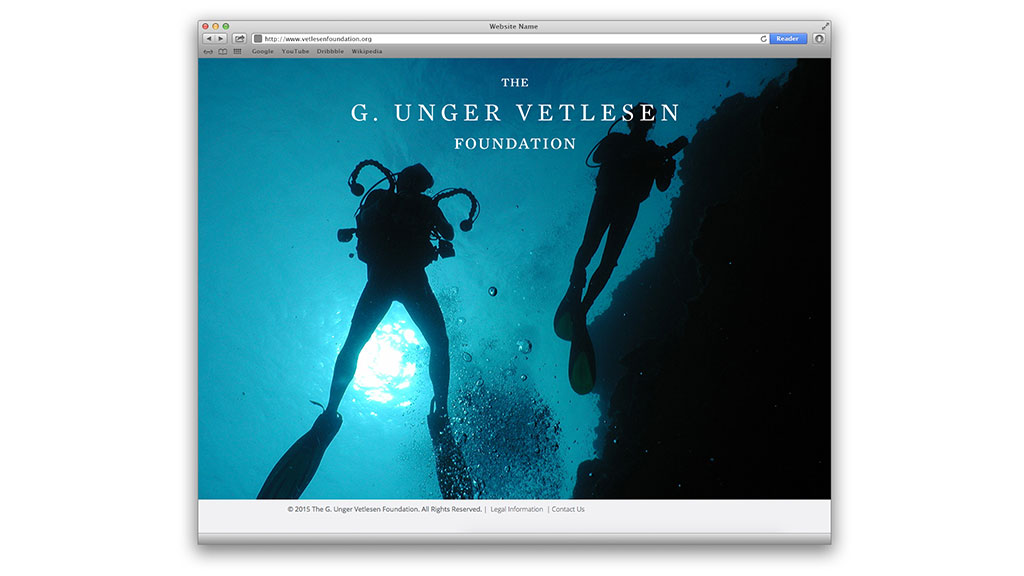This screenshot has height=576, width=1024.
Task: Open the Google bookmark
Action: point(262,51)
